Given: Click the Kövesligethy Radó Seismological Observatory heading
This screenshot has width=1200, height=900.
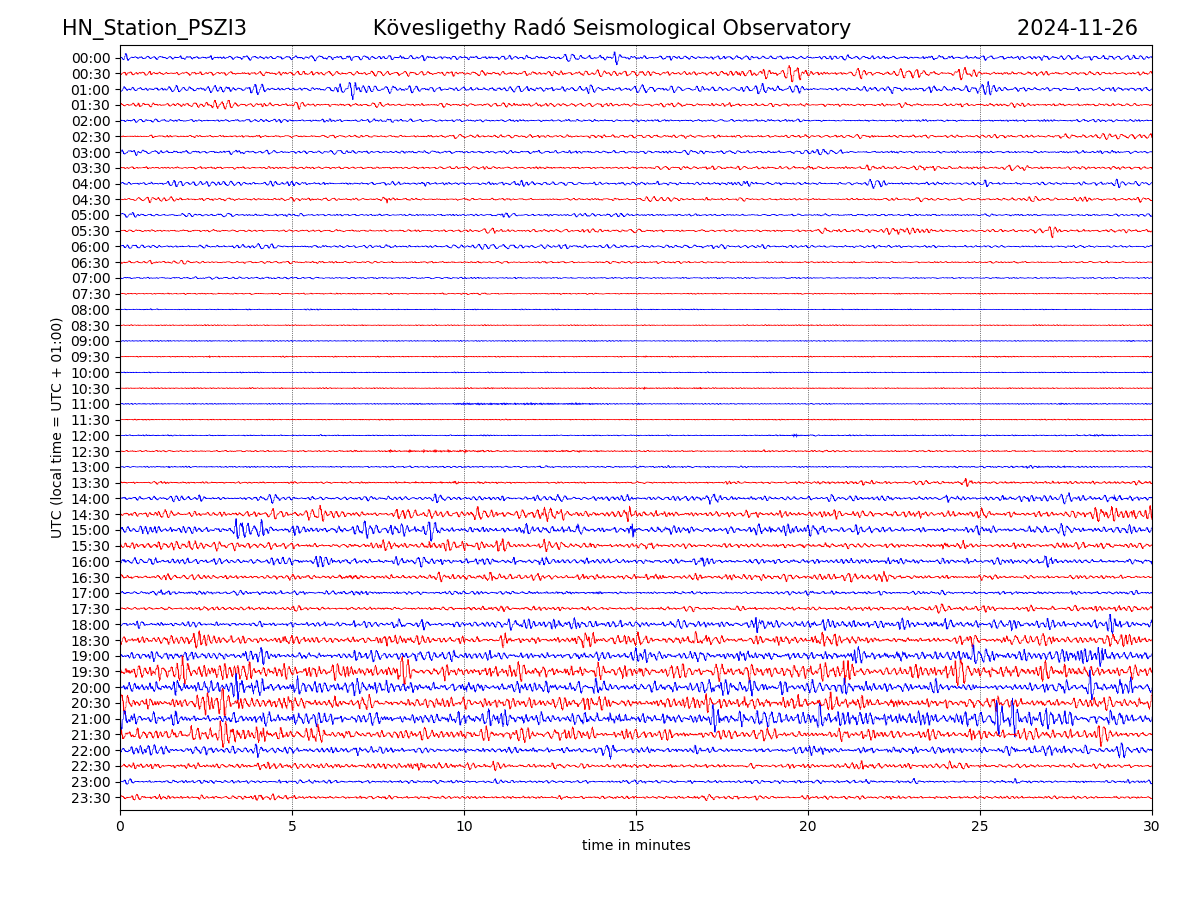Looking at the screenshot, I should click(x=611, y=29).
